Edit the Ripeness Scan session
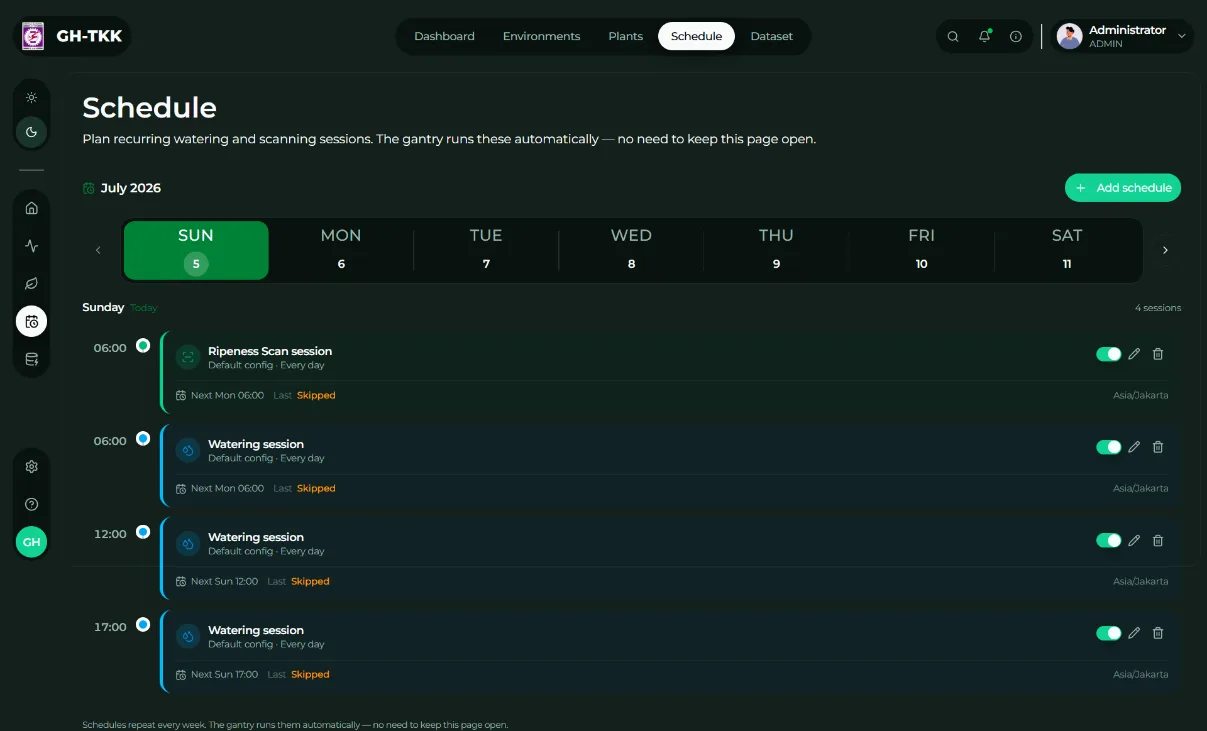1207x731 pixels. [x=1134, y=354]
